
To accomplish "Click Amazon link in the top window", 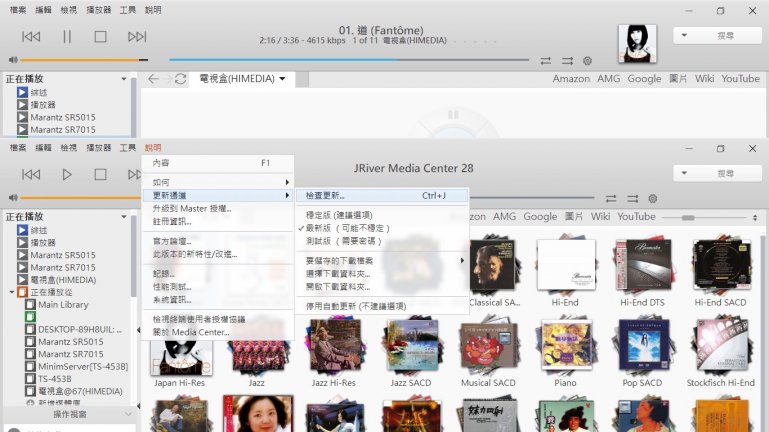I will click(x=571, y=79).
